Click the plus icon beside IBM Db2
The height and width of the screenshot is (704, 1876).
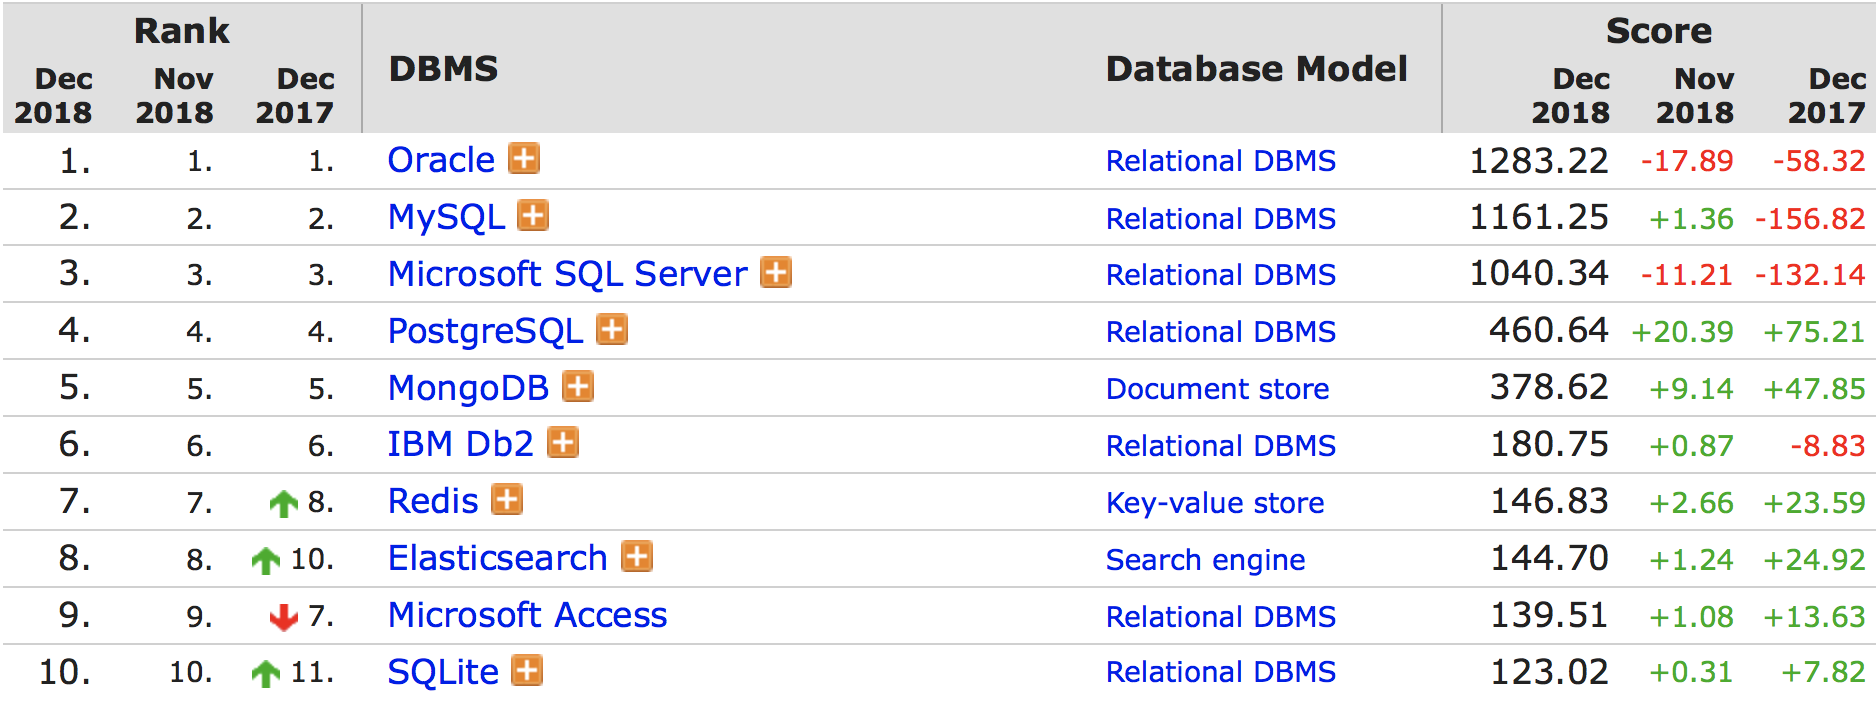click(564, 443)
